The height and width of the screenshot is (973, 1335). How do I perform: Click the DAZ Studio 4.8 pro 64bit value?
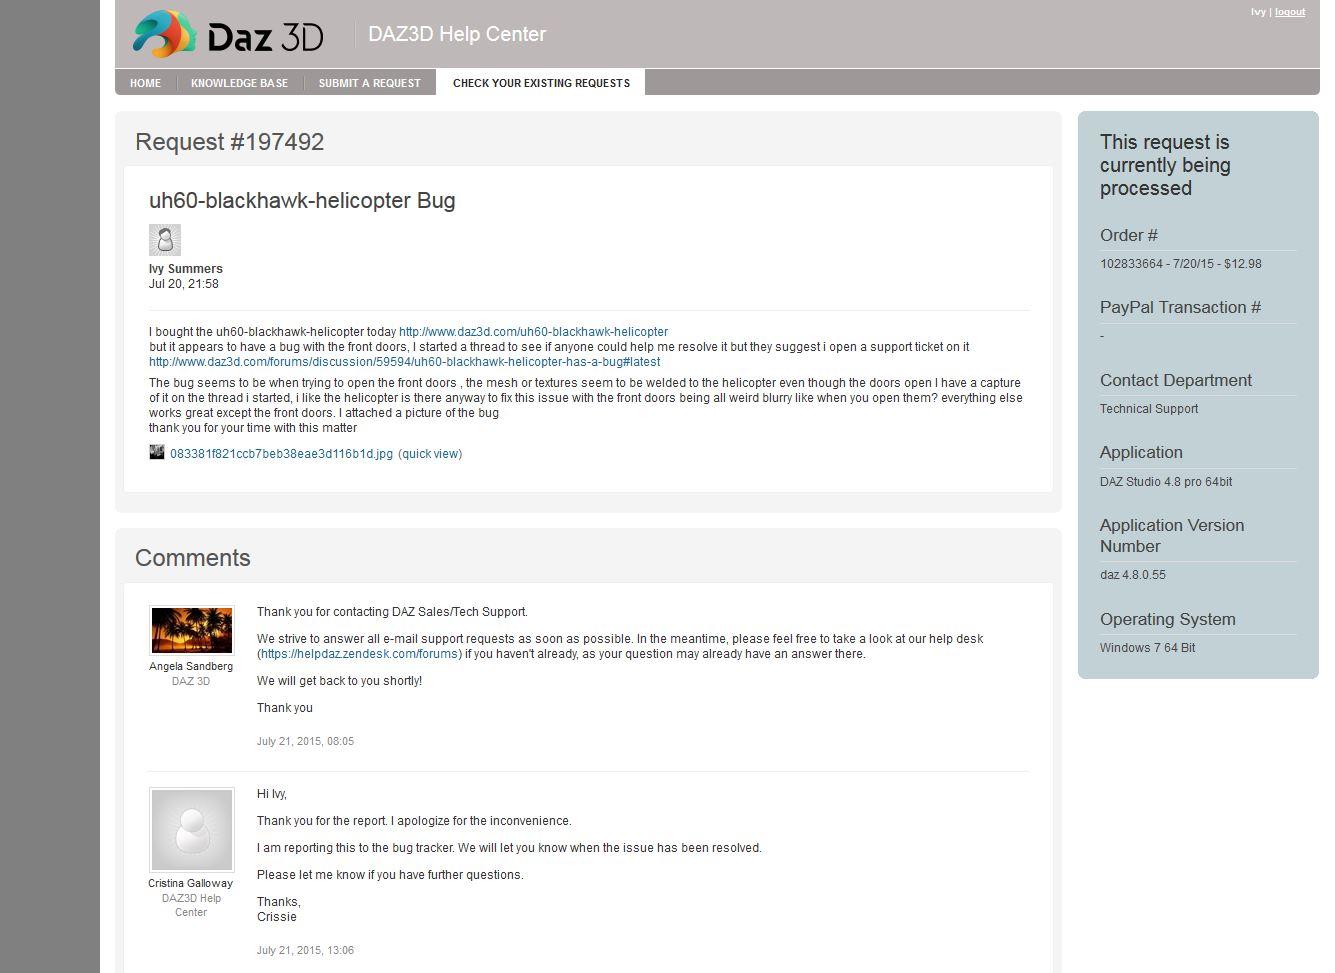tap(1166, 482)
